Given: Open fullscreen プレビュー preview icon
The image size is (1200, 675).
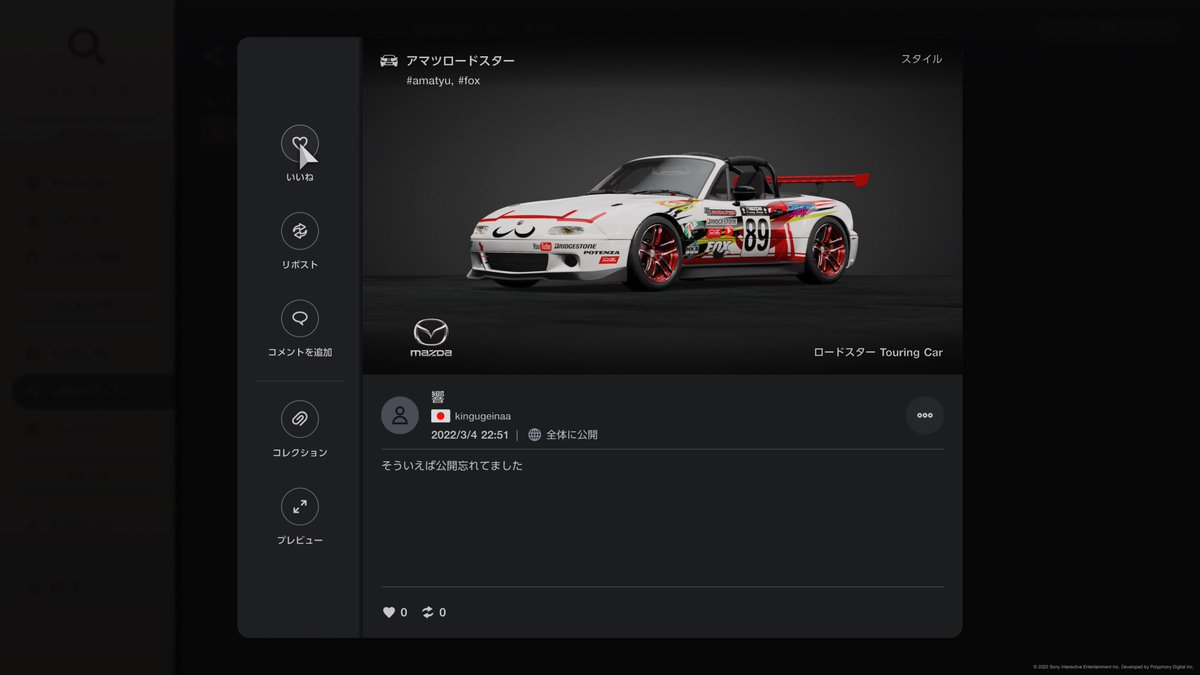Looking at the screenshot, I should point(300,507).
